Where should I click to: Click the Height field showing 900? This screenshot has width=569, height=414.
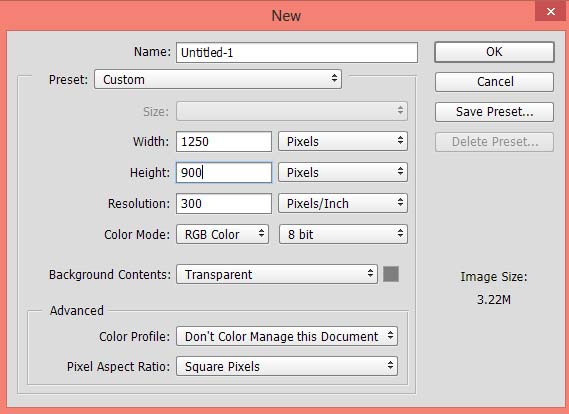(x=224, y=172)
